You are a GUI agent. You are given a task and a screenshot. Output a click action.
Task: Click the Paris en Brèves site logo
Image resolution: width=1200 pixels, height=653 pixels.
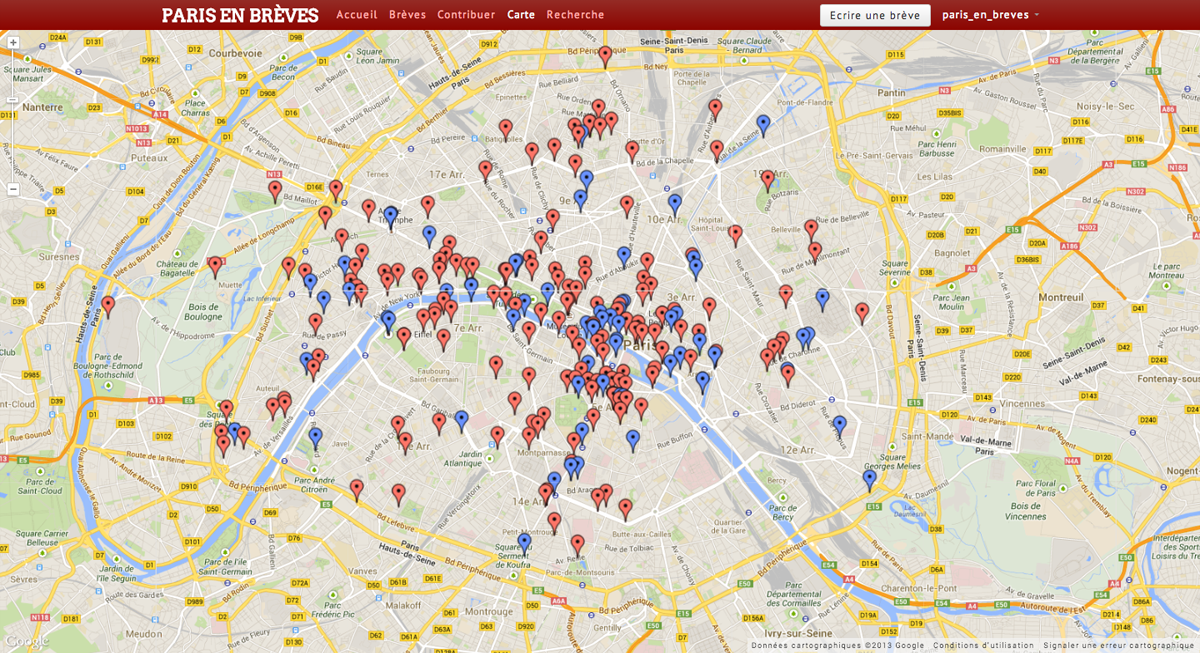[x=240, y=15]
